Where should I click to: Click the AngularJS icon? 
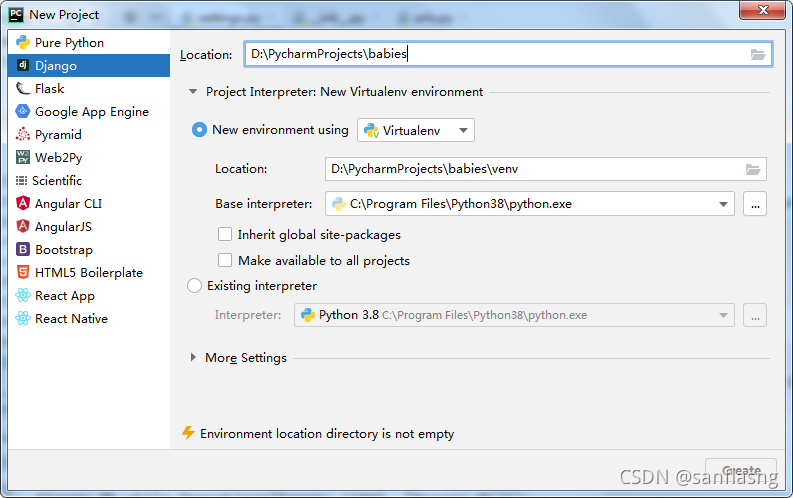[23, 226]
